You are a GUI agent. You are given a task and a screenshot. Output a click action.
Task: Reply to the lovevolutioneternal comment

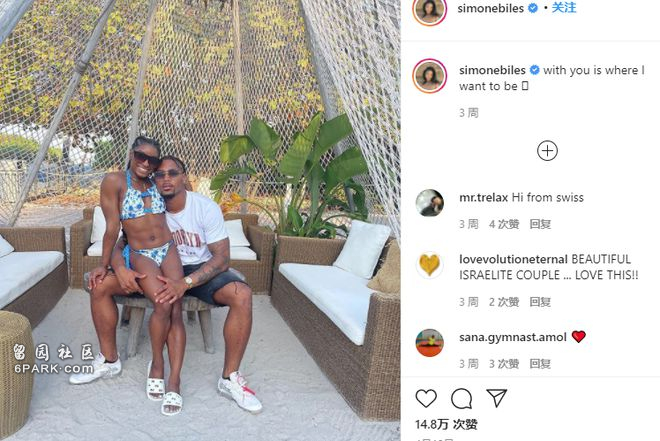click(x=540, y=302)
